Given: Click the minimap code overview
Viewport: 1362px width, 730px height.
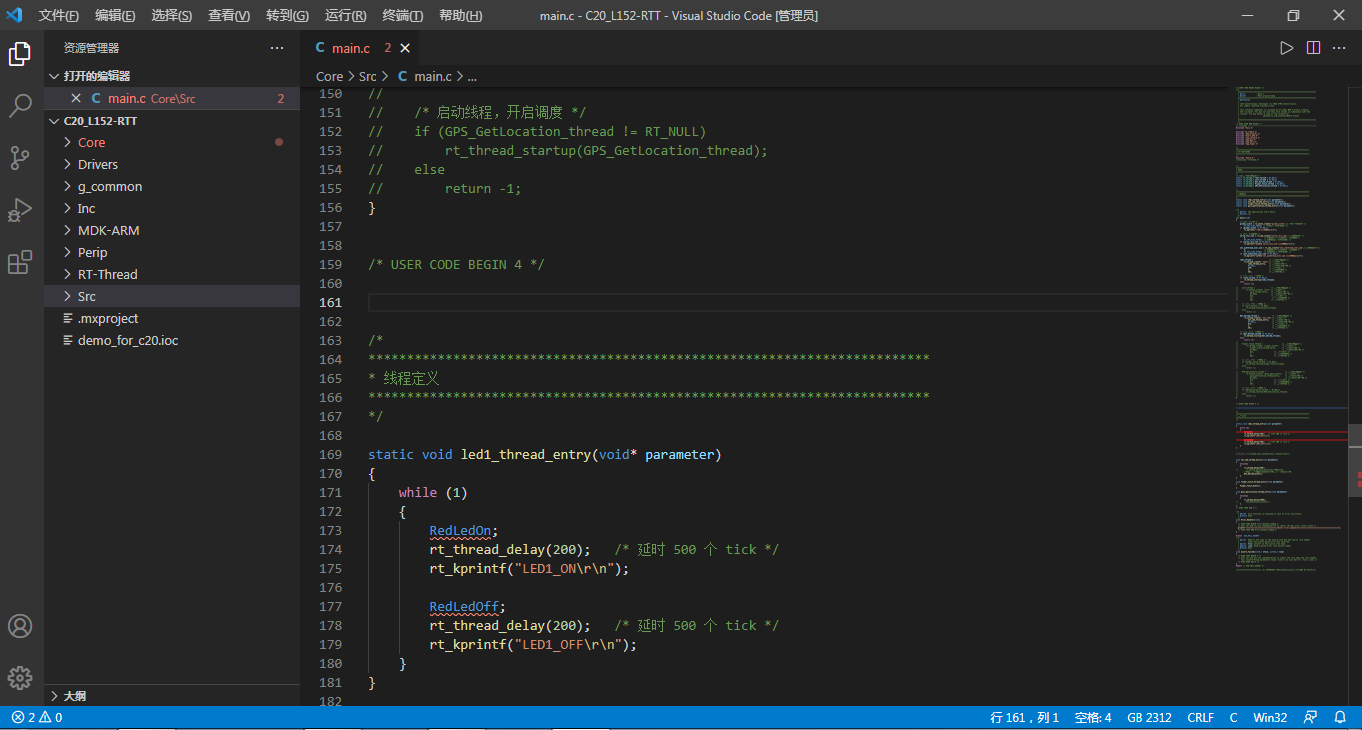Looking at the screenshot, I should [1290, 330].
